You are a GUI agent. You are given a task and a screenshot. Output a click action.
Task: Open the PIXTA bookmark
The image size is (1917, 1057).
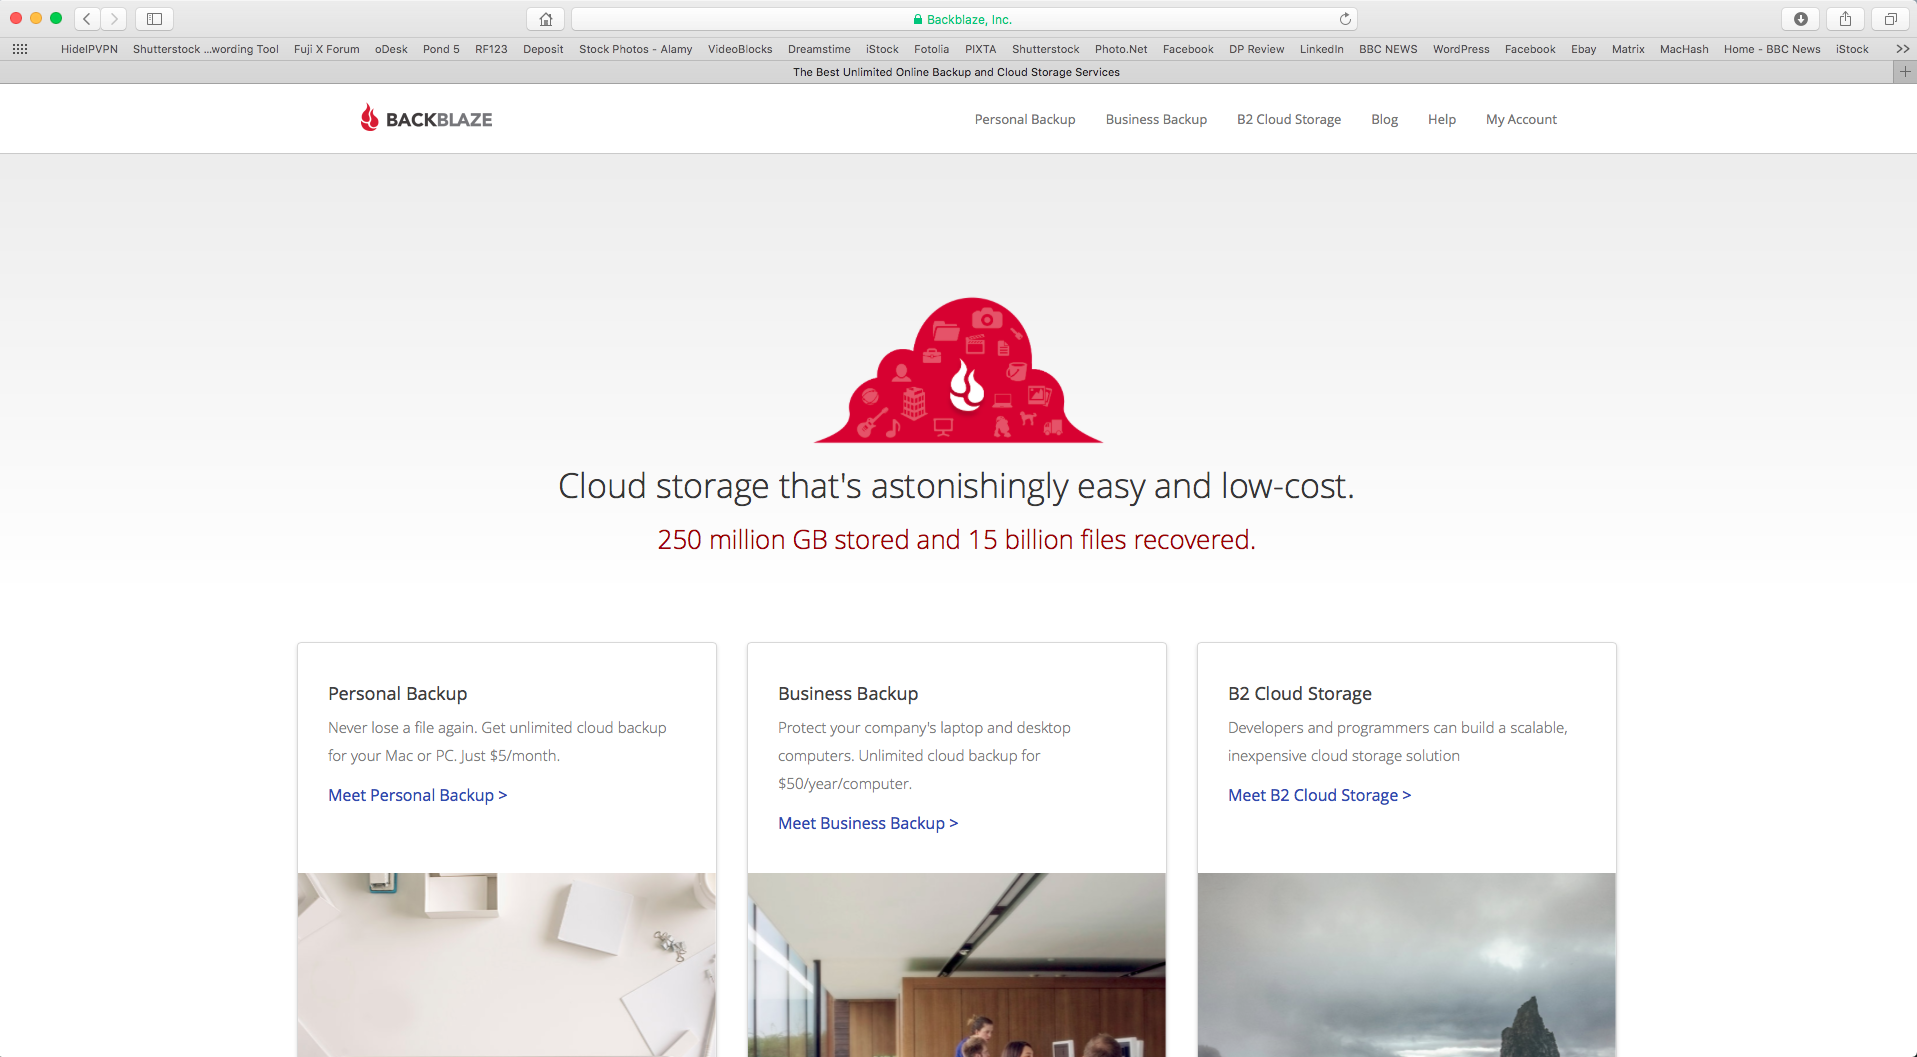pyautogui.click(x=980, y=49)
